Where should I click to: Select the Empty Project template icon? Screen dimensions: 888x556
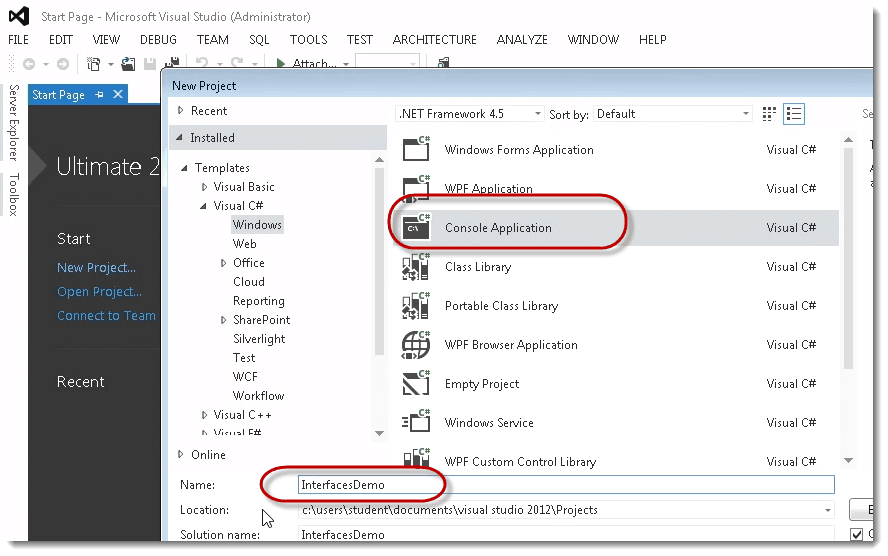[x=416, y=384]
